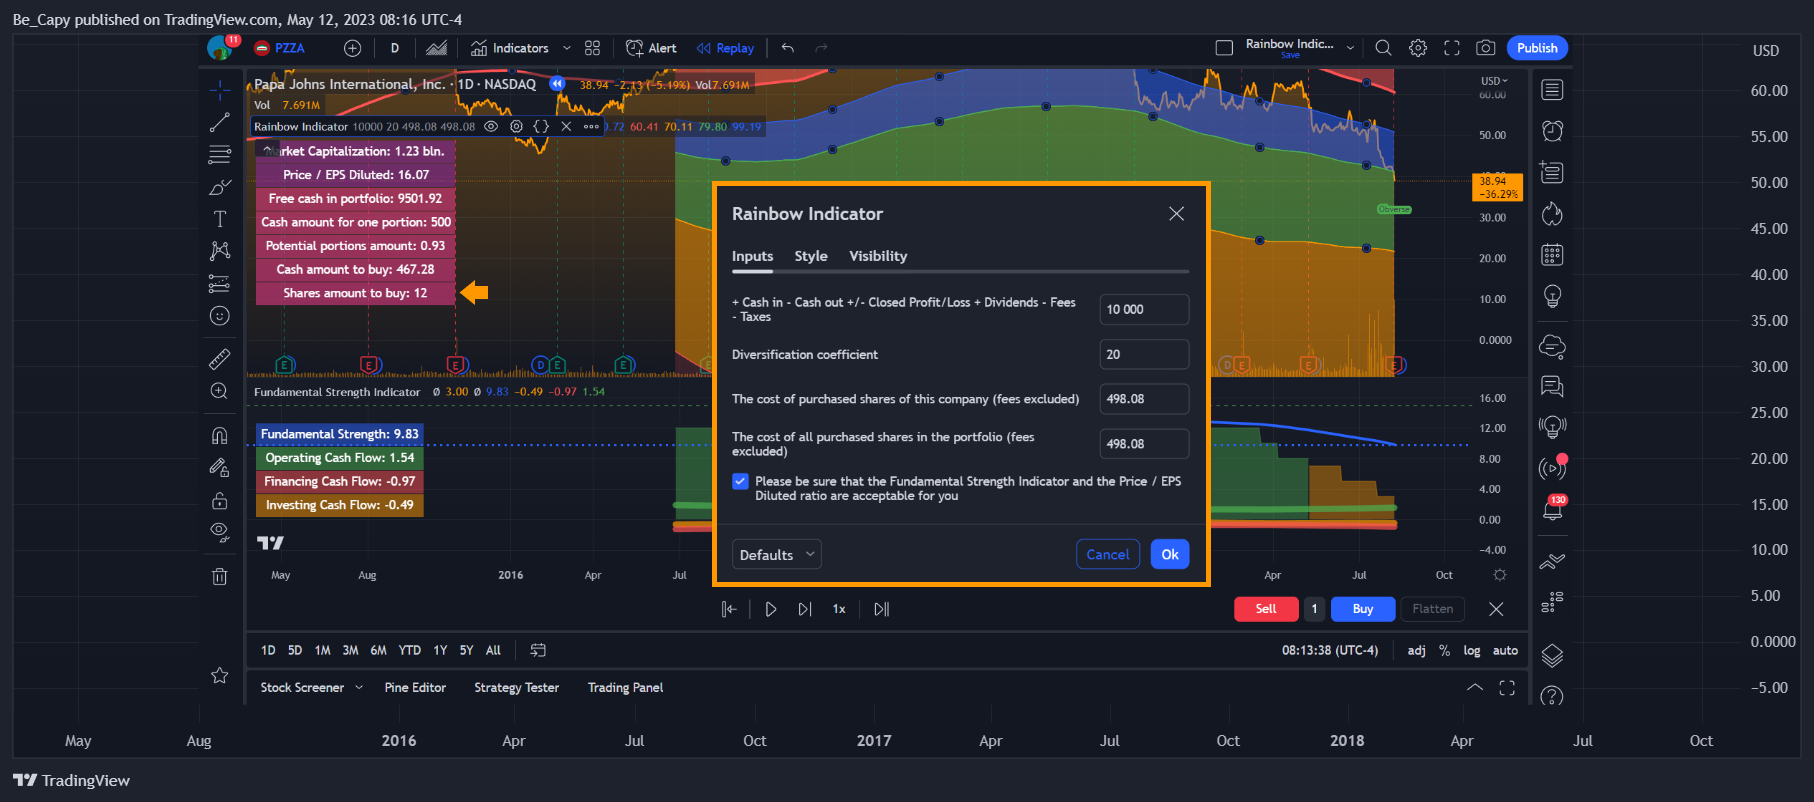Screen dimensions: 1814x802
Task: Select the trend line drawing tool
Action: pos(220,123)
